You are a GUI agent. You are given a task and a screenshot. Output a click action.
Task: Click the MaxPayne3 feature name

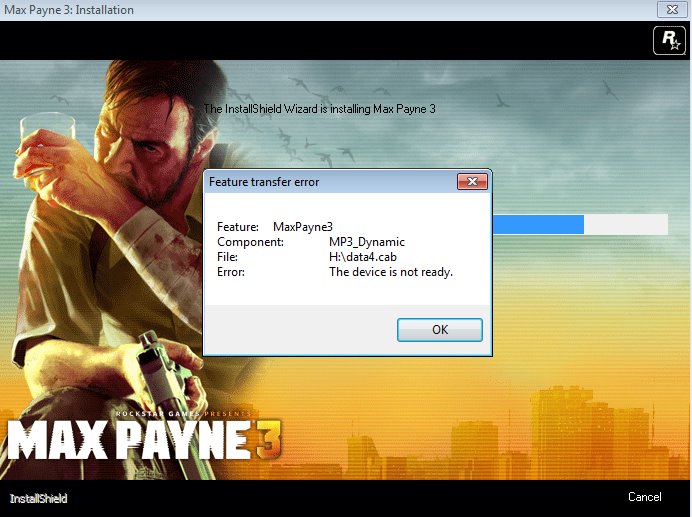(303, 227)
